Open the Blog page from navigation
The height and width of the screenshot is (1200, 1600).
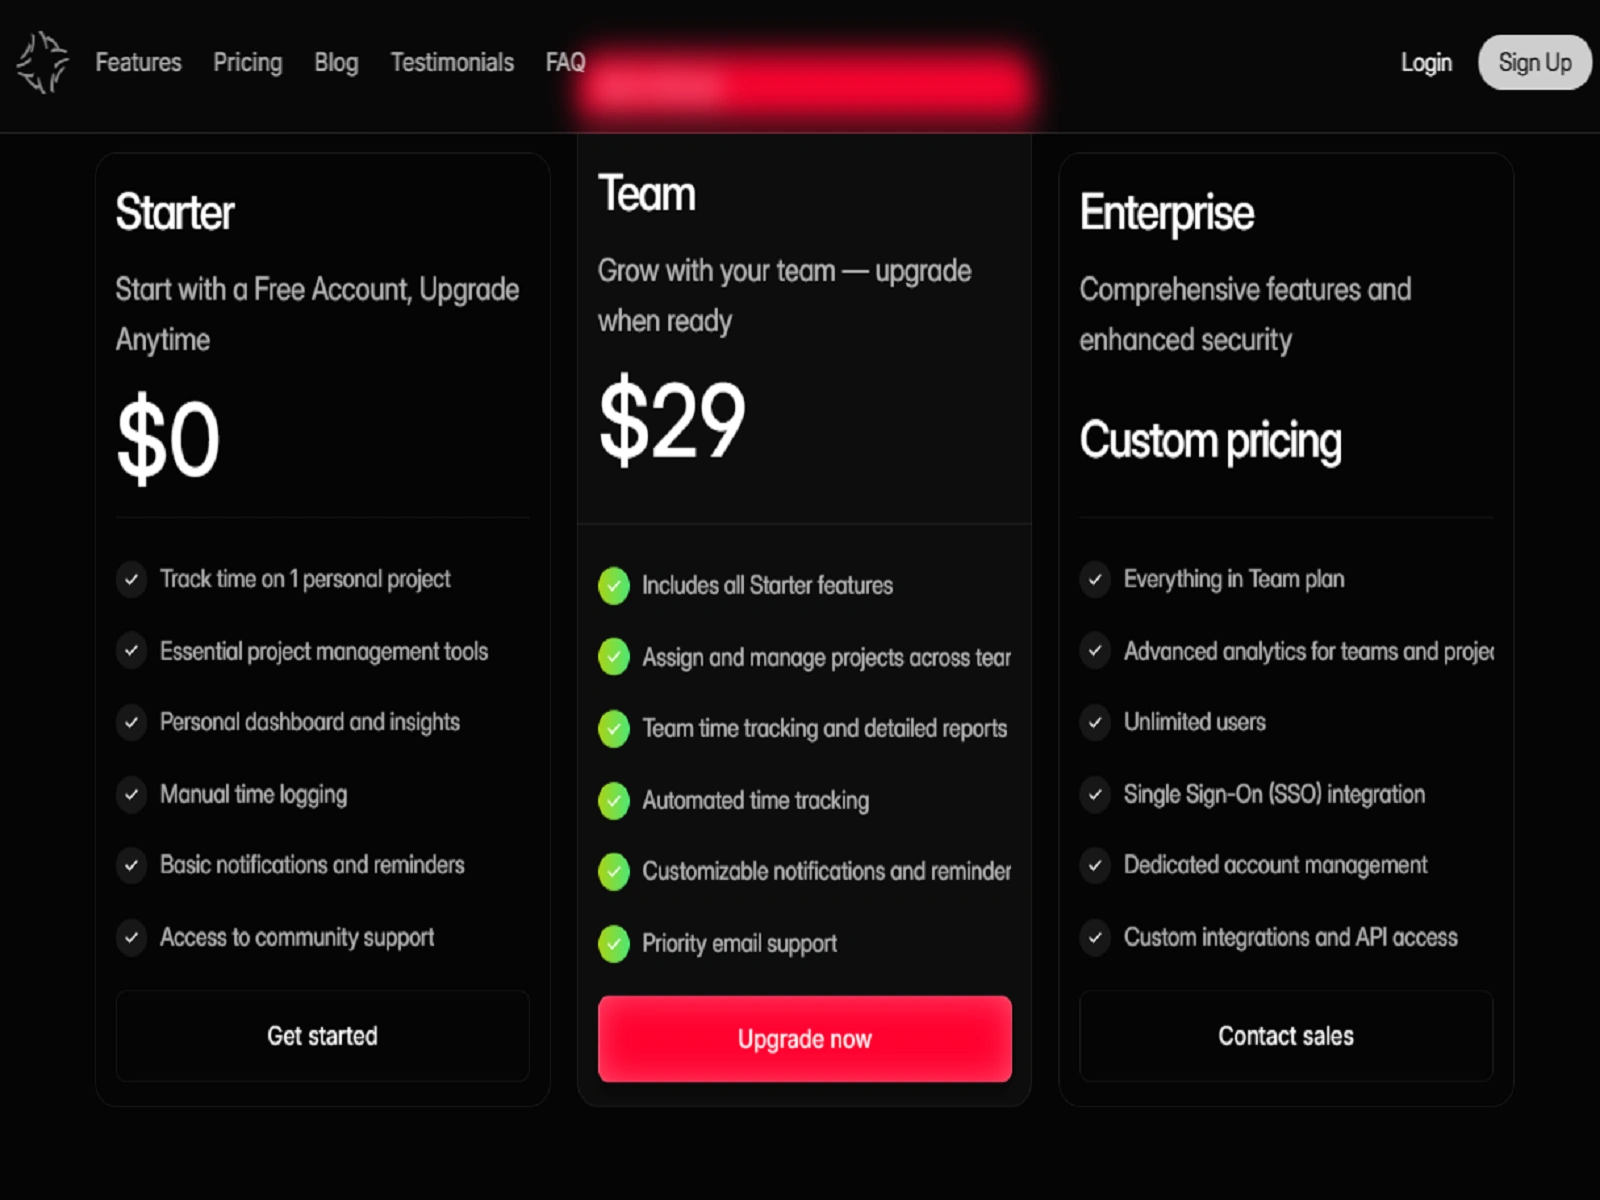(336, 62)
